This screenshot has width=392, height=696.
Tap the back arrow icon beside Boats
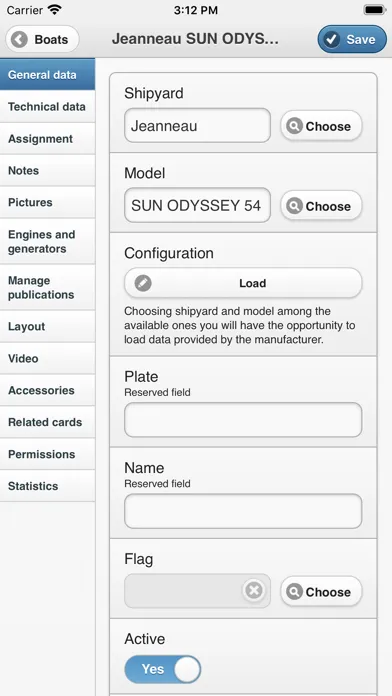click(20, 40)
